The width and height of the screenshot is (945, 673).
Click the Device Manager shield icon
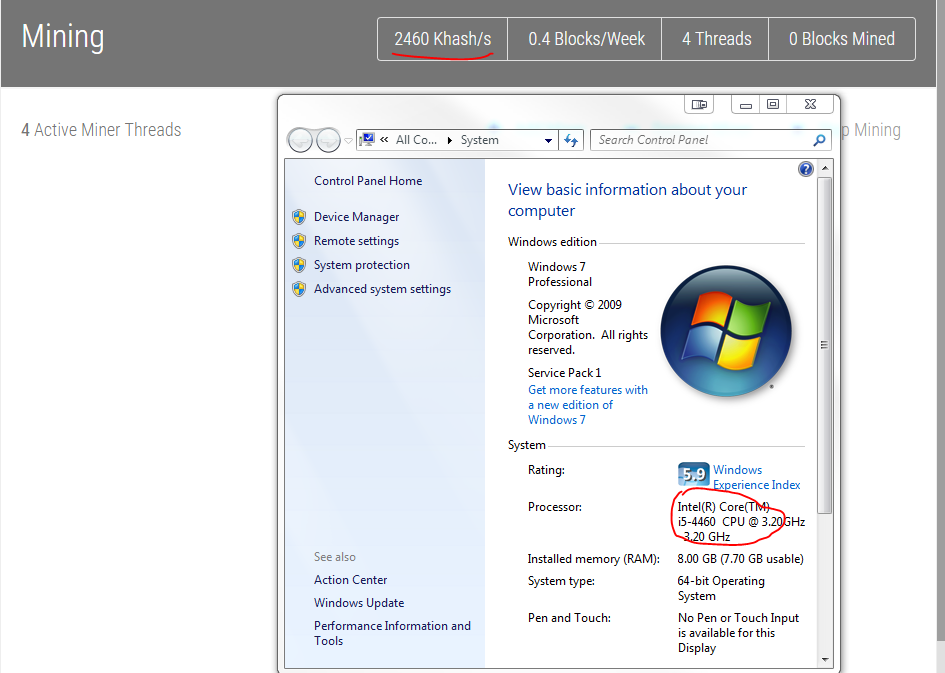pos(299,217)
